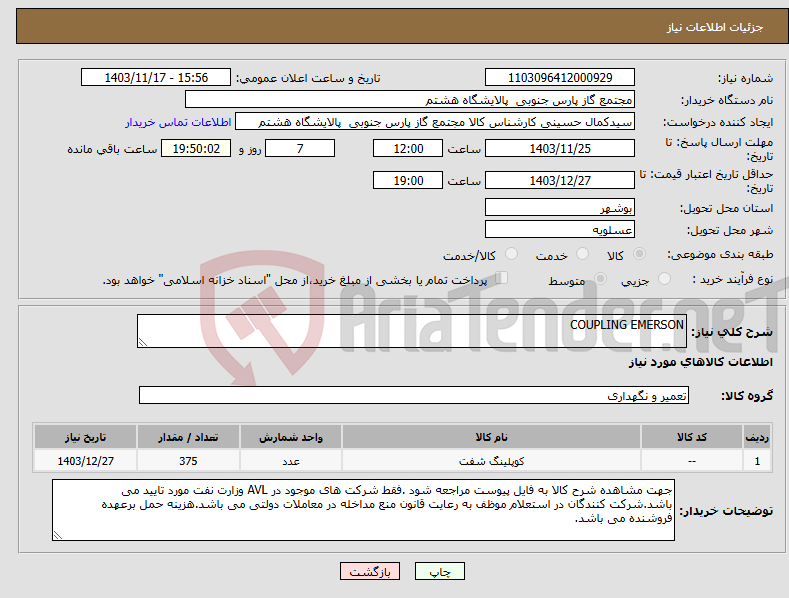Click the جزئیات اطلاعات نیاز header title
The image size is (789, 598).
pyautogui.click(x=715, y=27)
